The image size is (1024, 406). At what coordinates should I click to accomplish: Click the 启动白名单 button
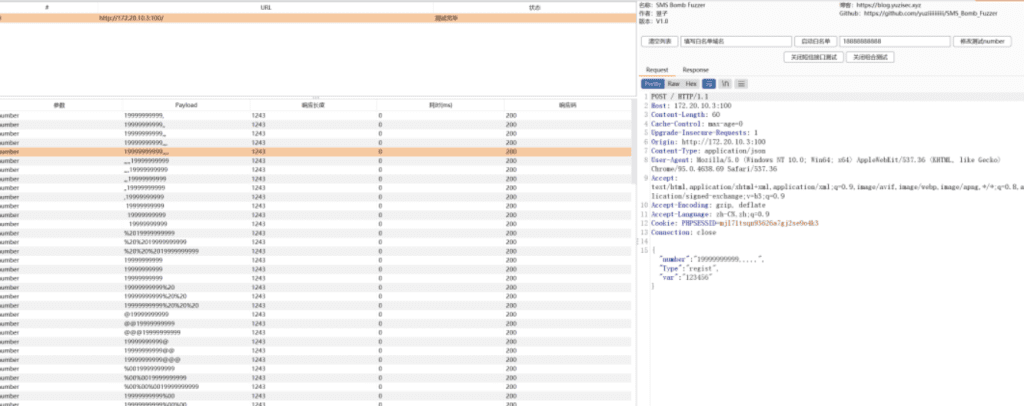coord(816,41)
